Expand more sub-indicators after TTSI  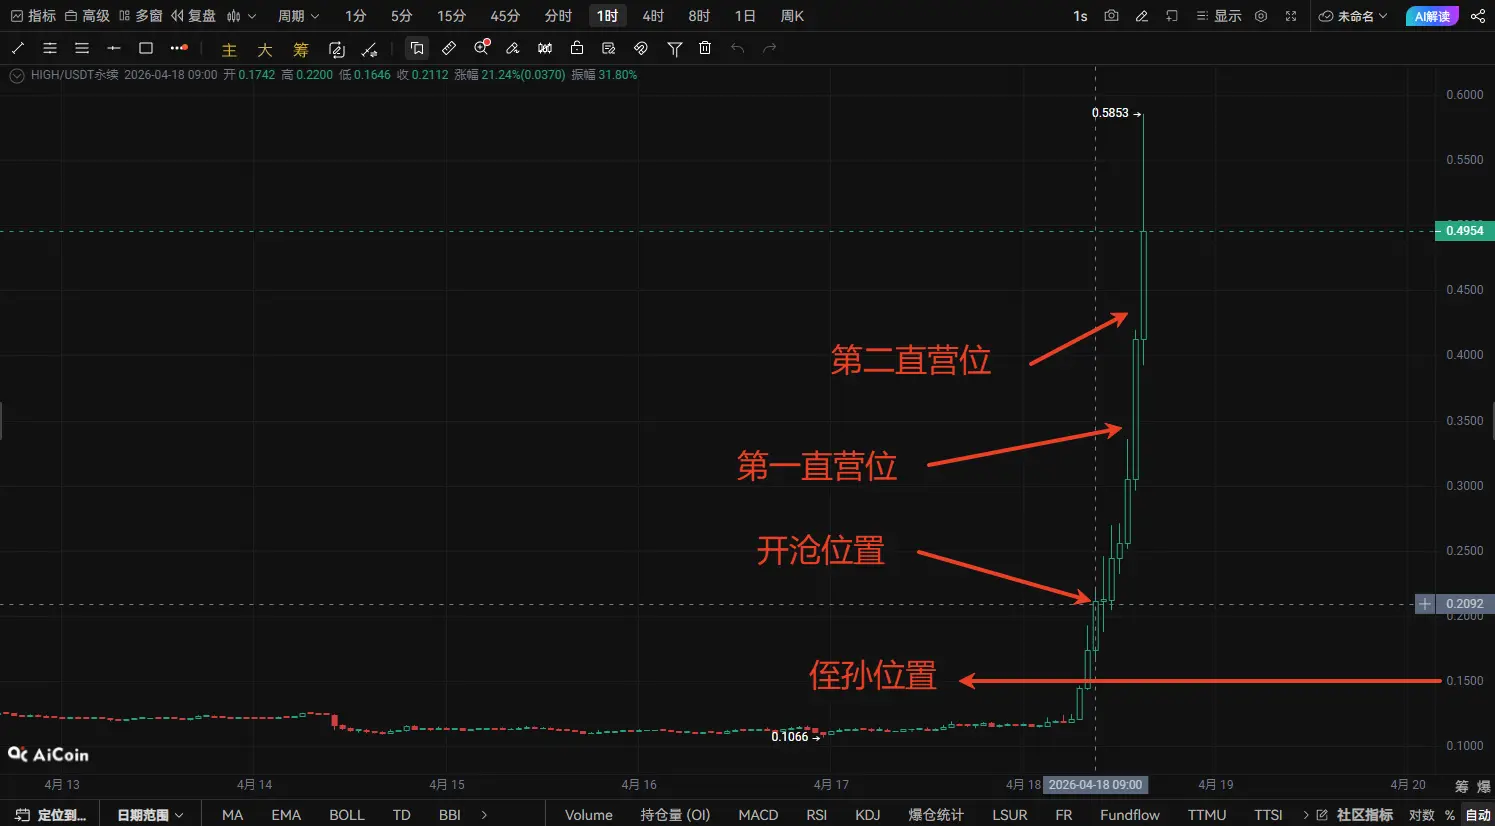1306,815
